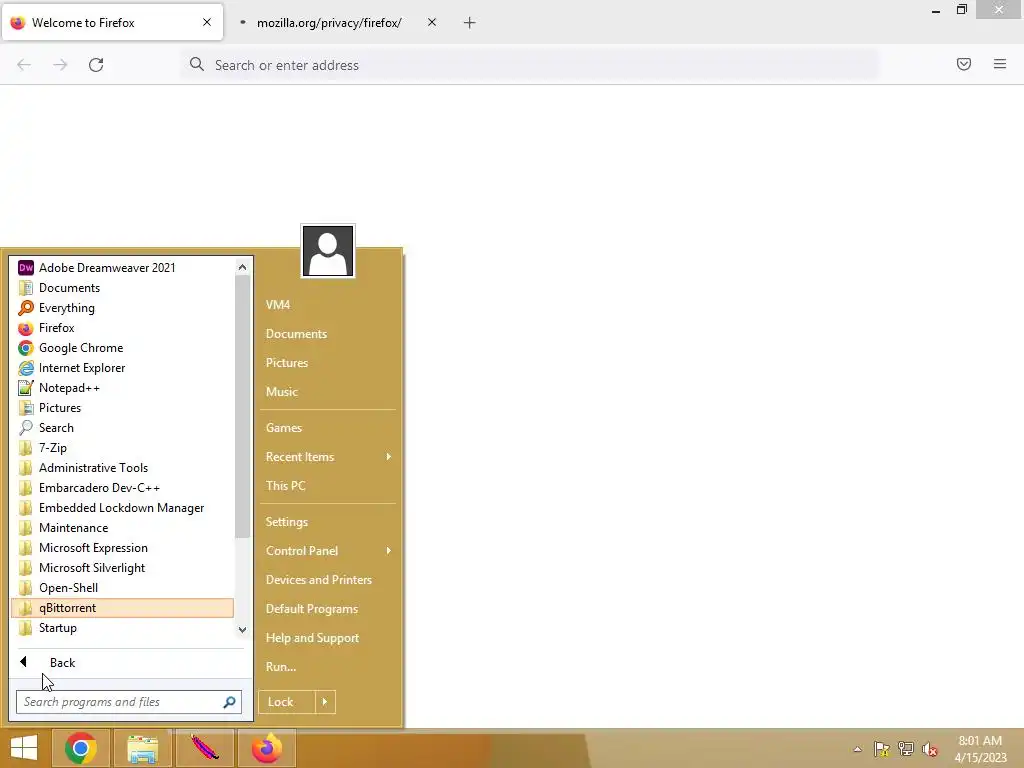Open Settings from start menu
Image resolution: width=1024 pixels, height=768 pixels.
[328, 522]
